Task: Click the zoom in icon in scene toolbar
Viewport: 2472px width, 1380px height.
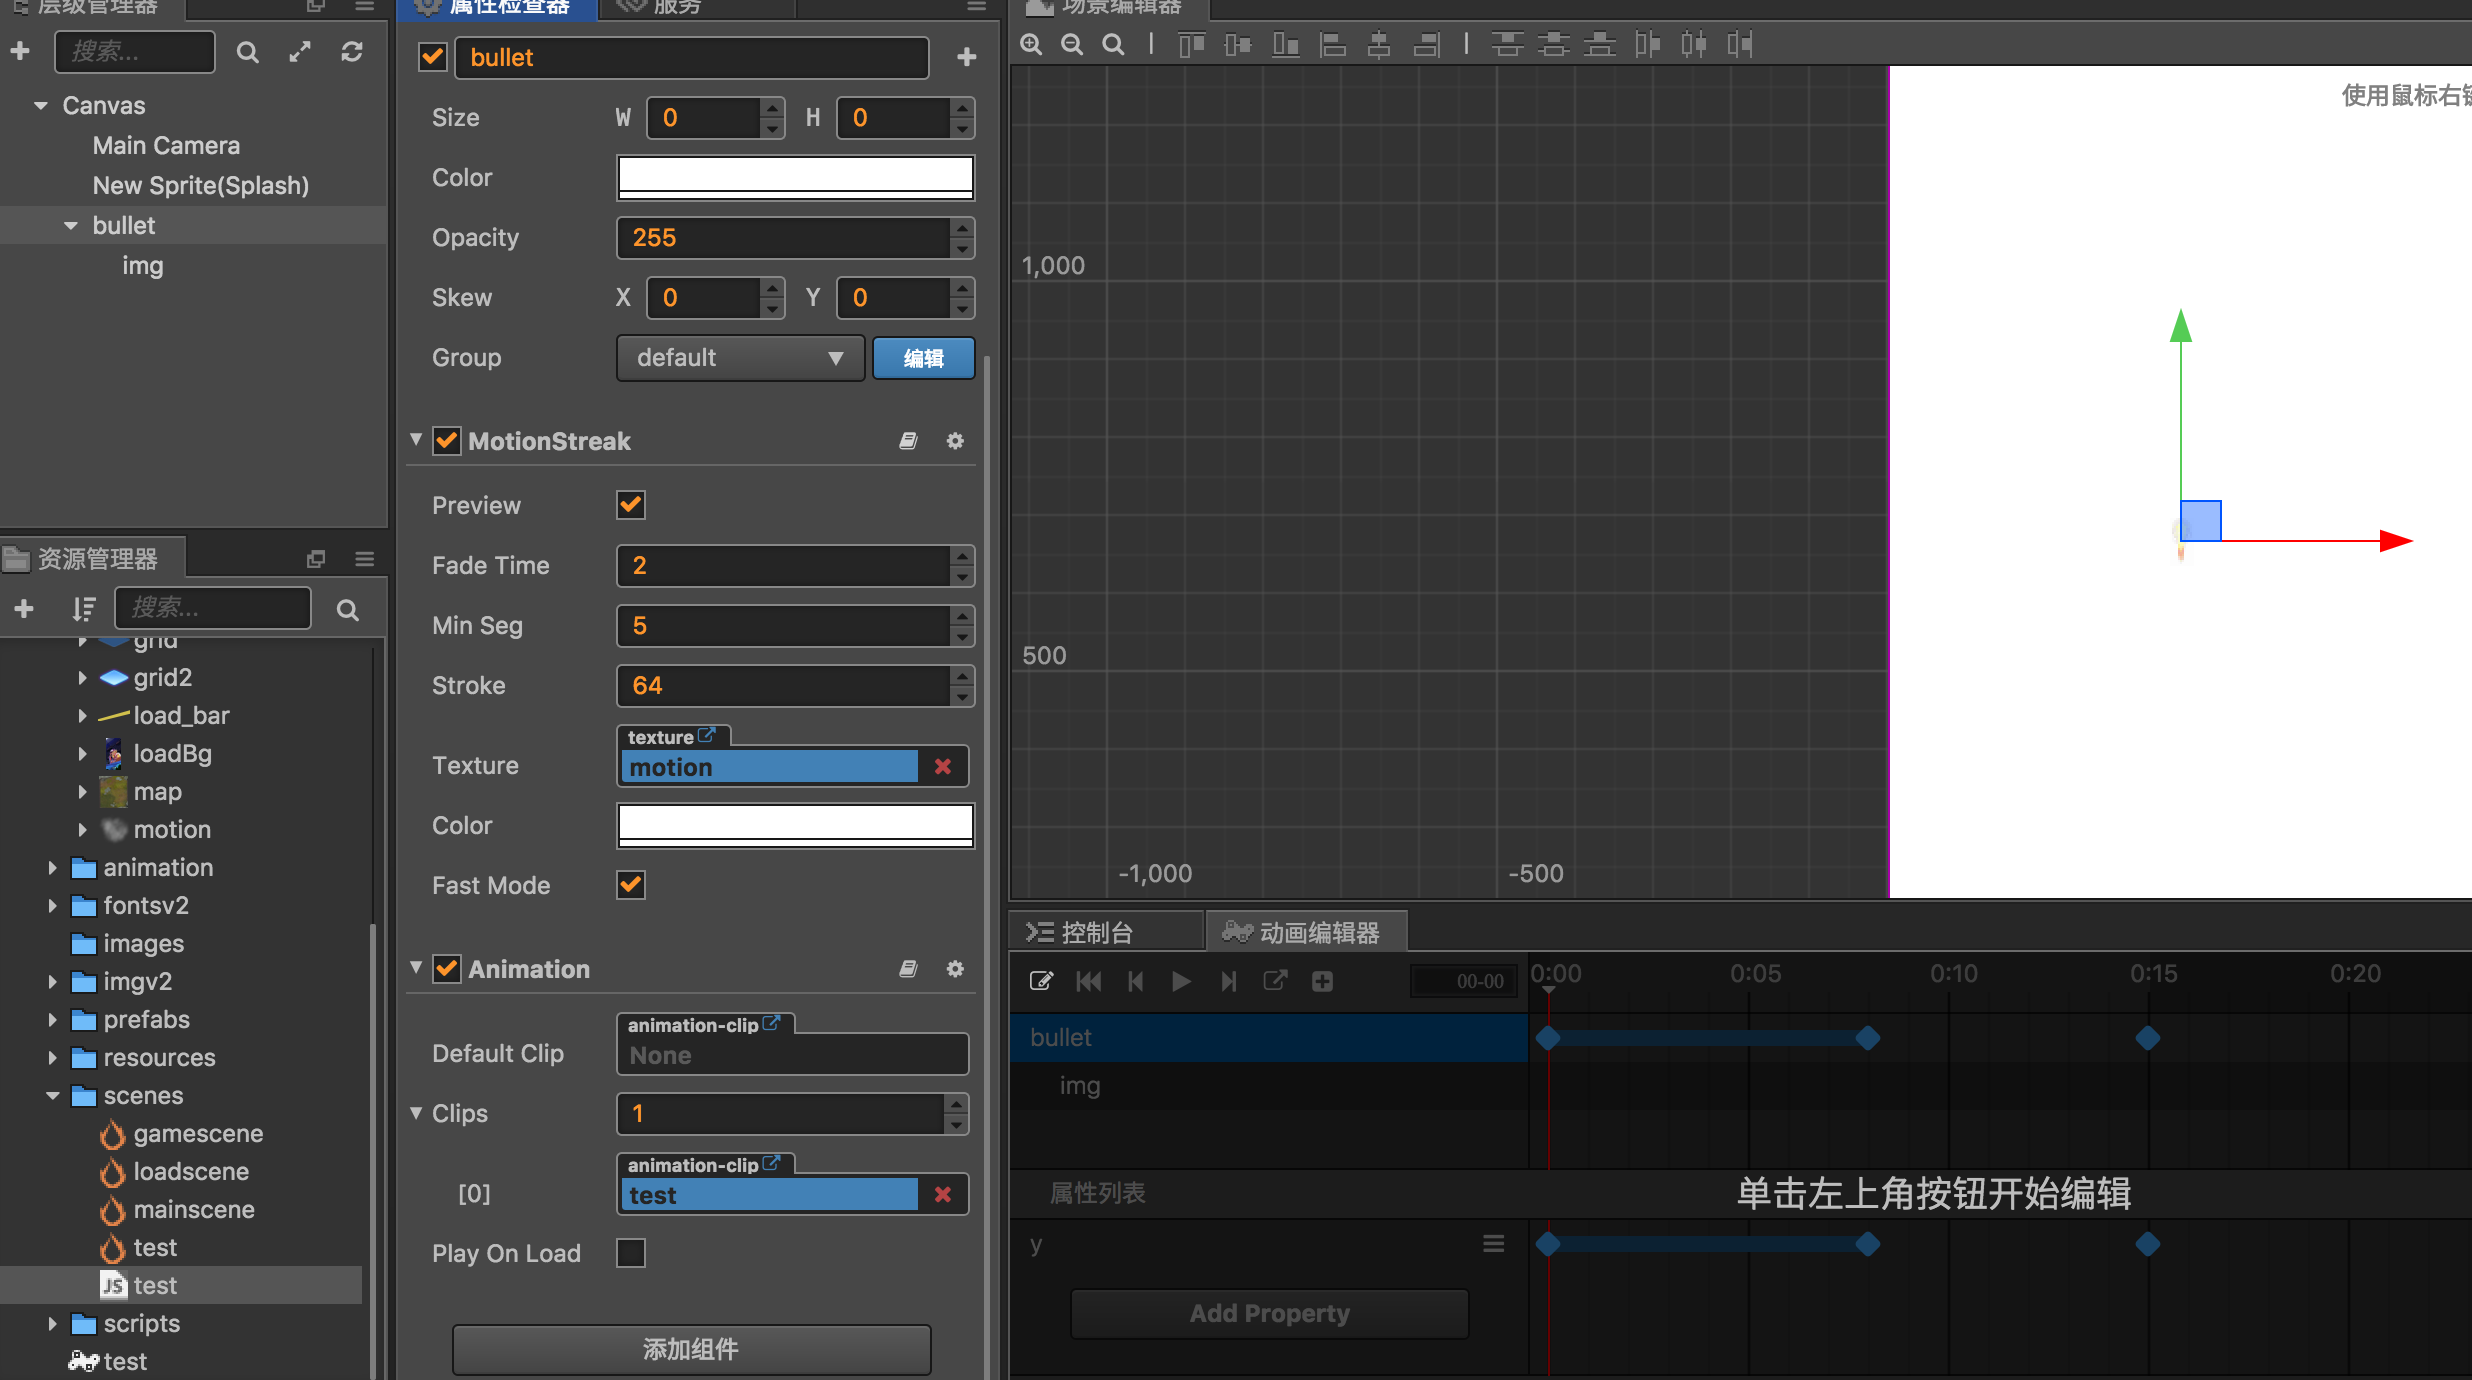Action: pyautogui.click(x=1031, y=44)
